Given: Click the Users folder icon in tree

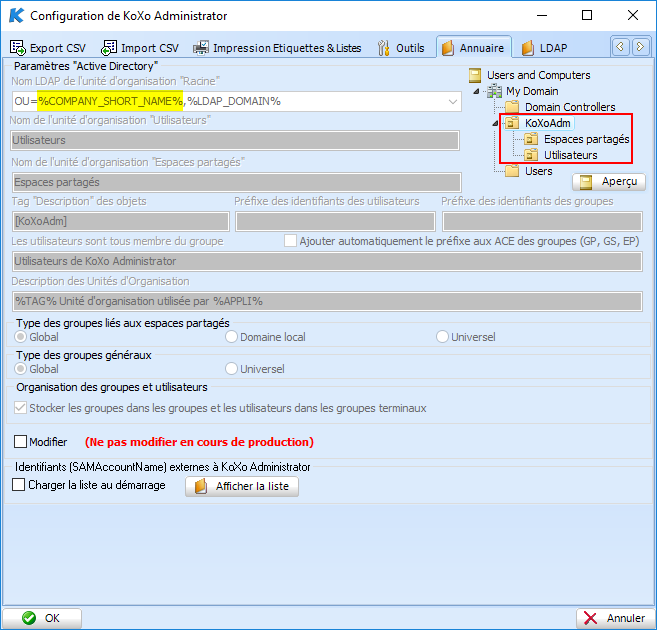Looking at the screenshot, I should (x=512, y=171).
